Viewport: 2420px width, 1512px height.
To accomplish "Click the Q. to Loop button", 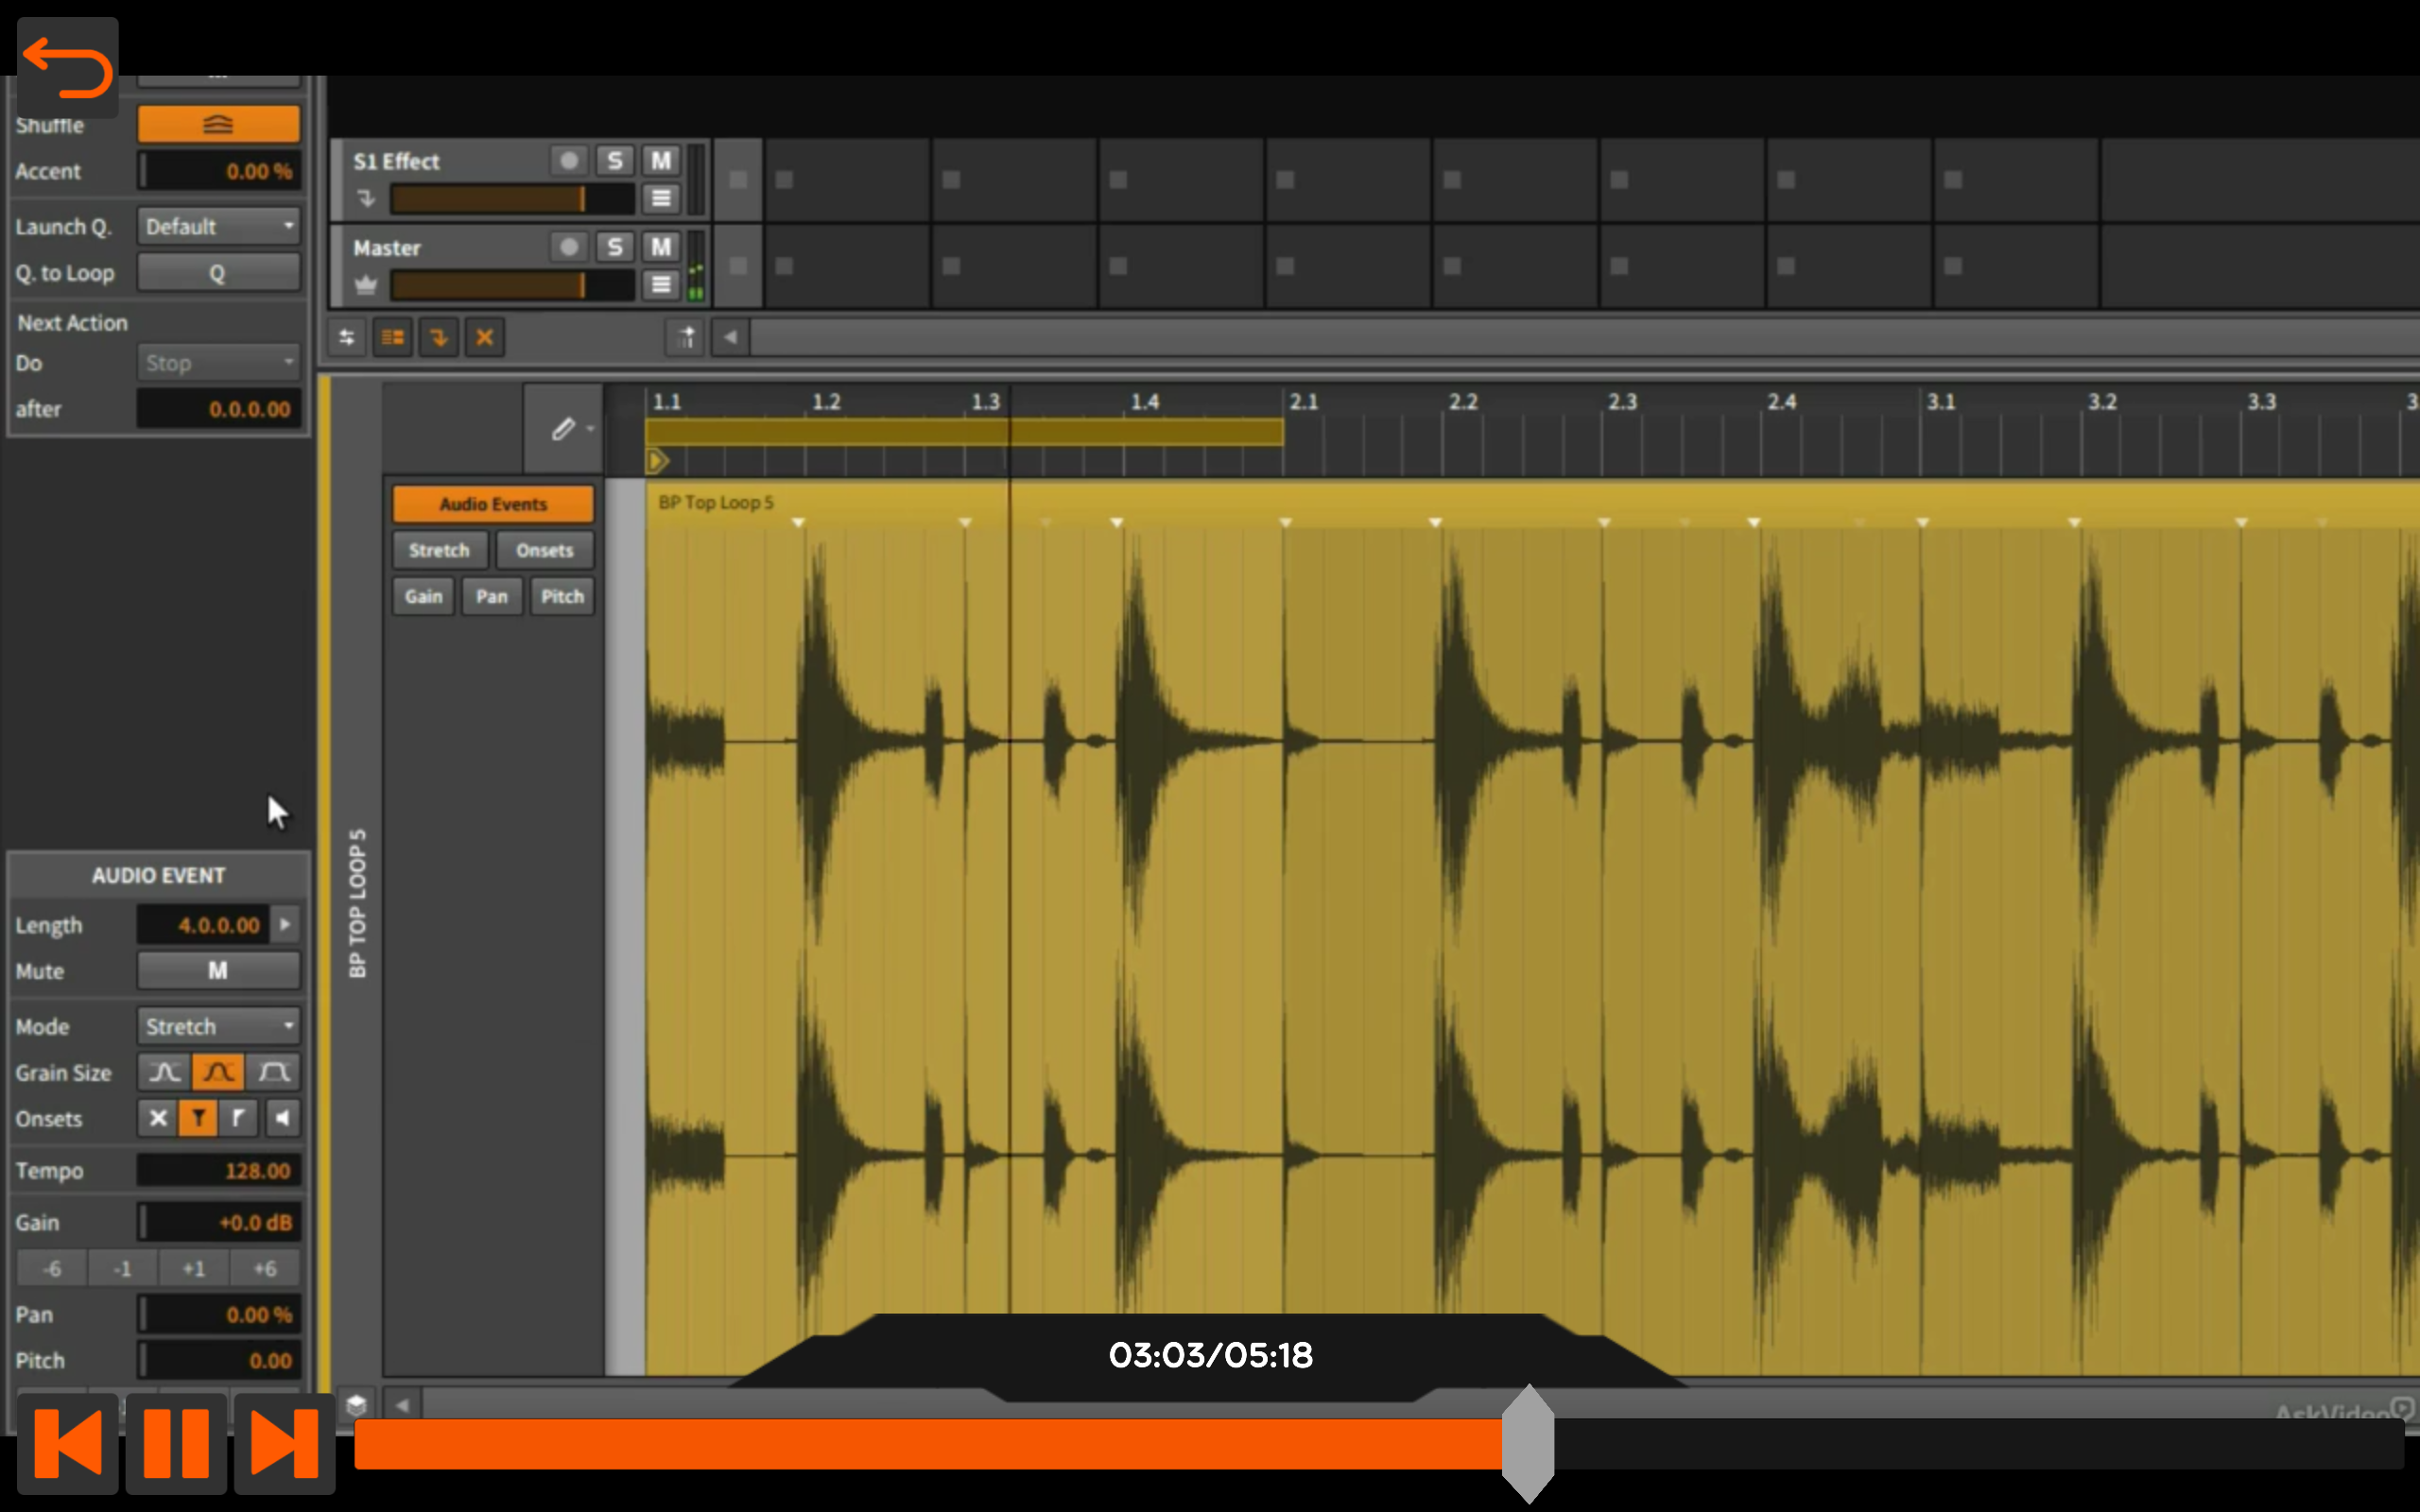I will [218, 271].
